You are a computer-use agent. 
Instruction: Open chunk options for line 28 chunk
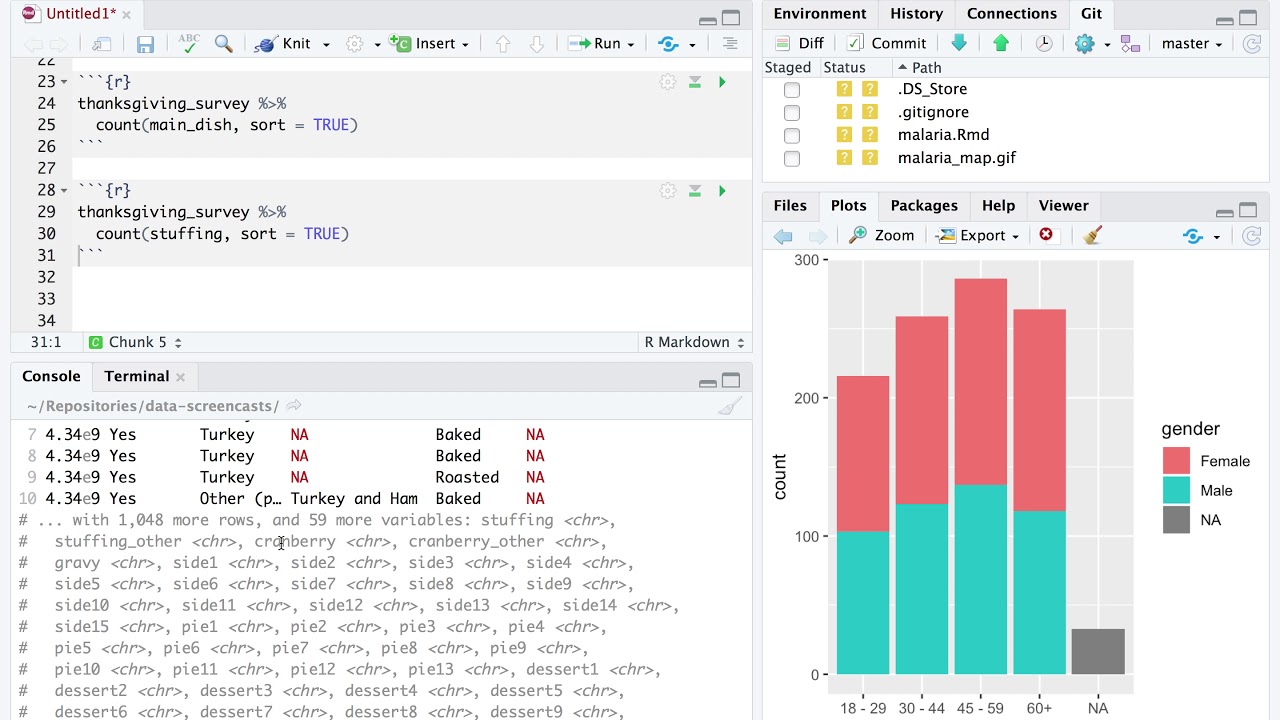point(668,190)
